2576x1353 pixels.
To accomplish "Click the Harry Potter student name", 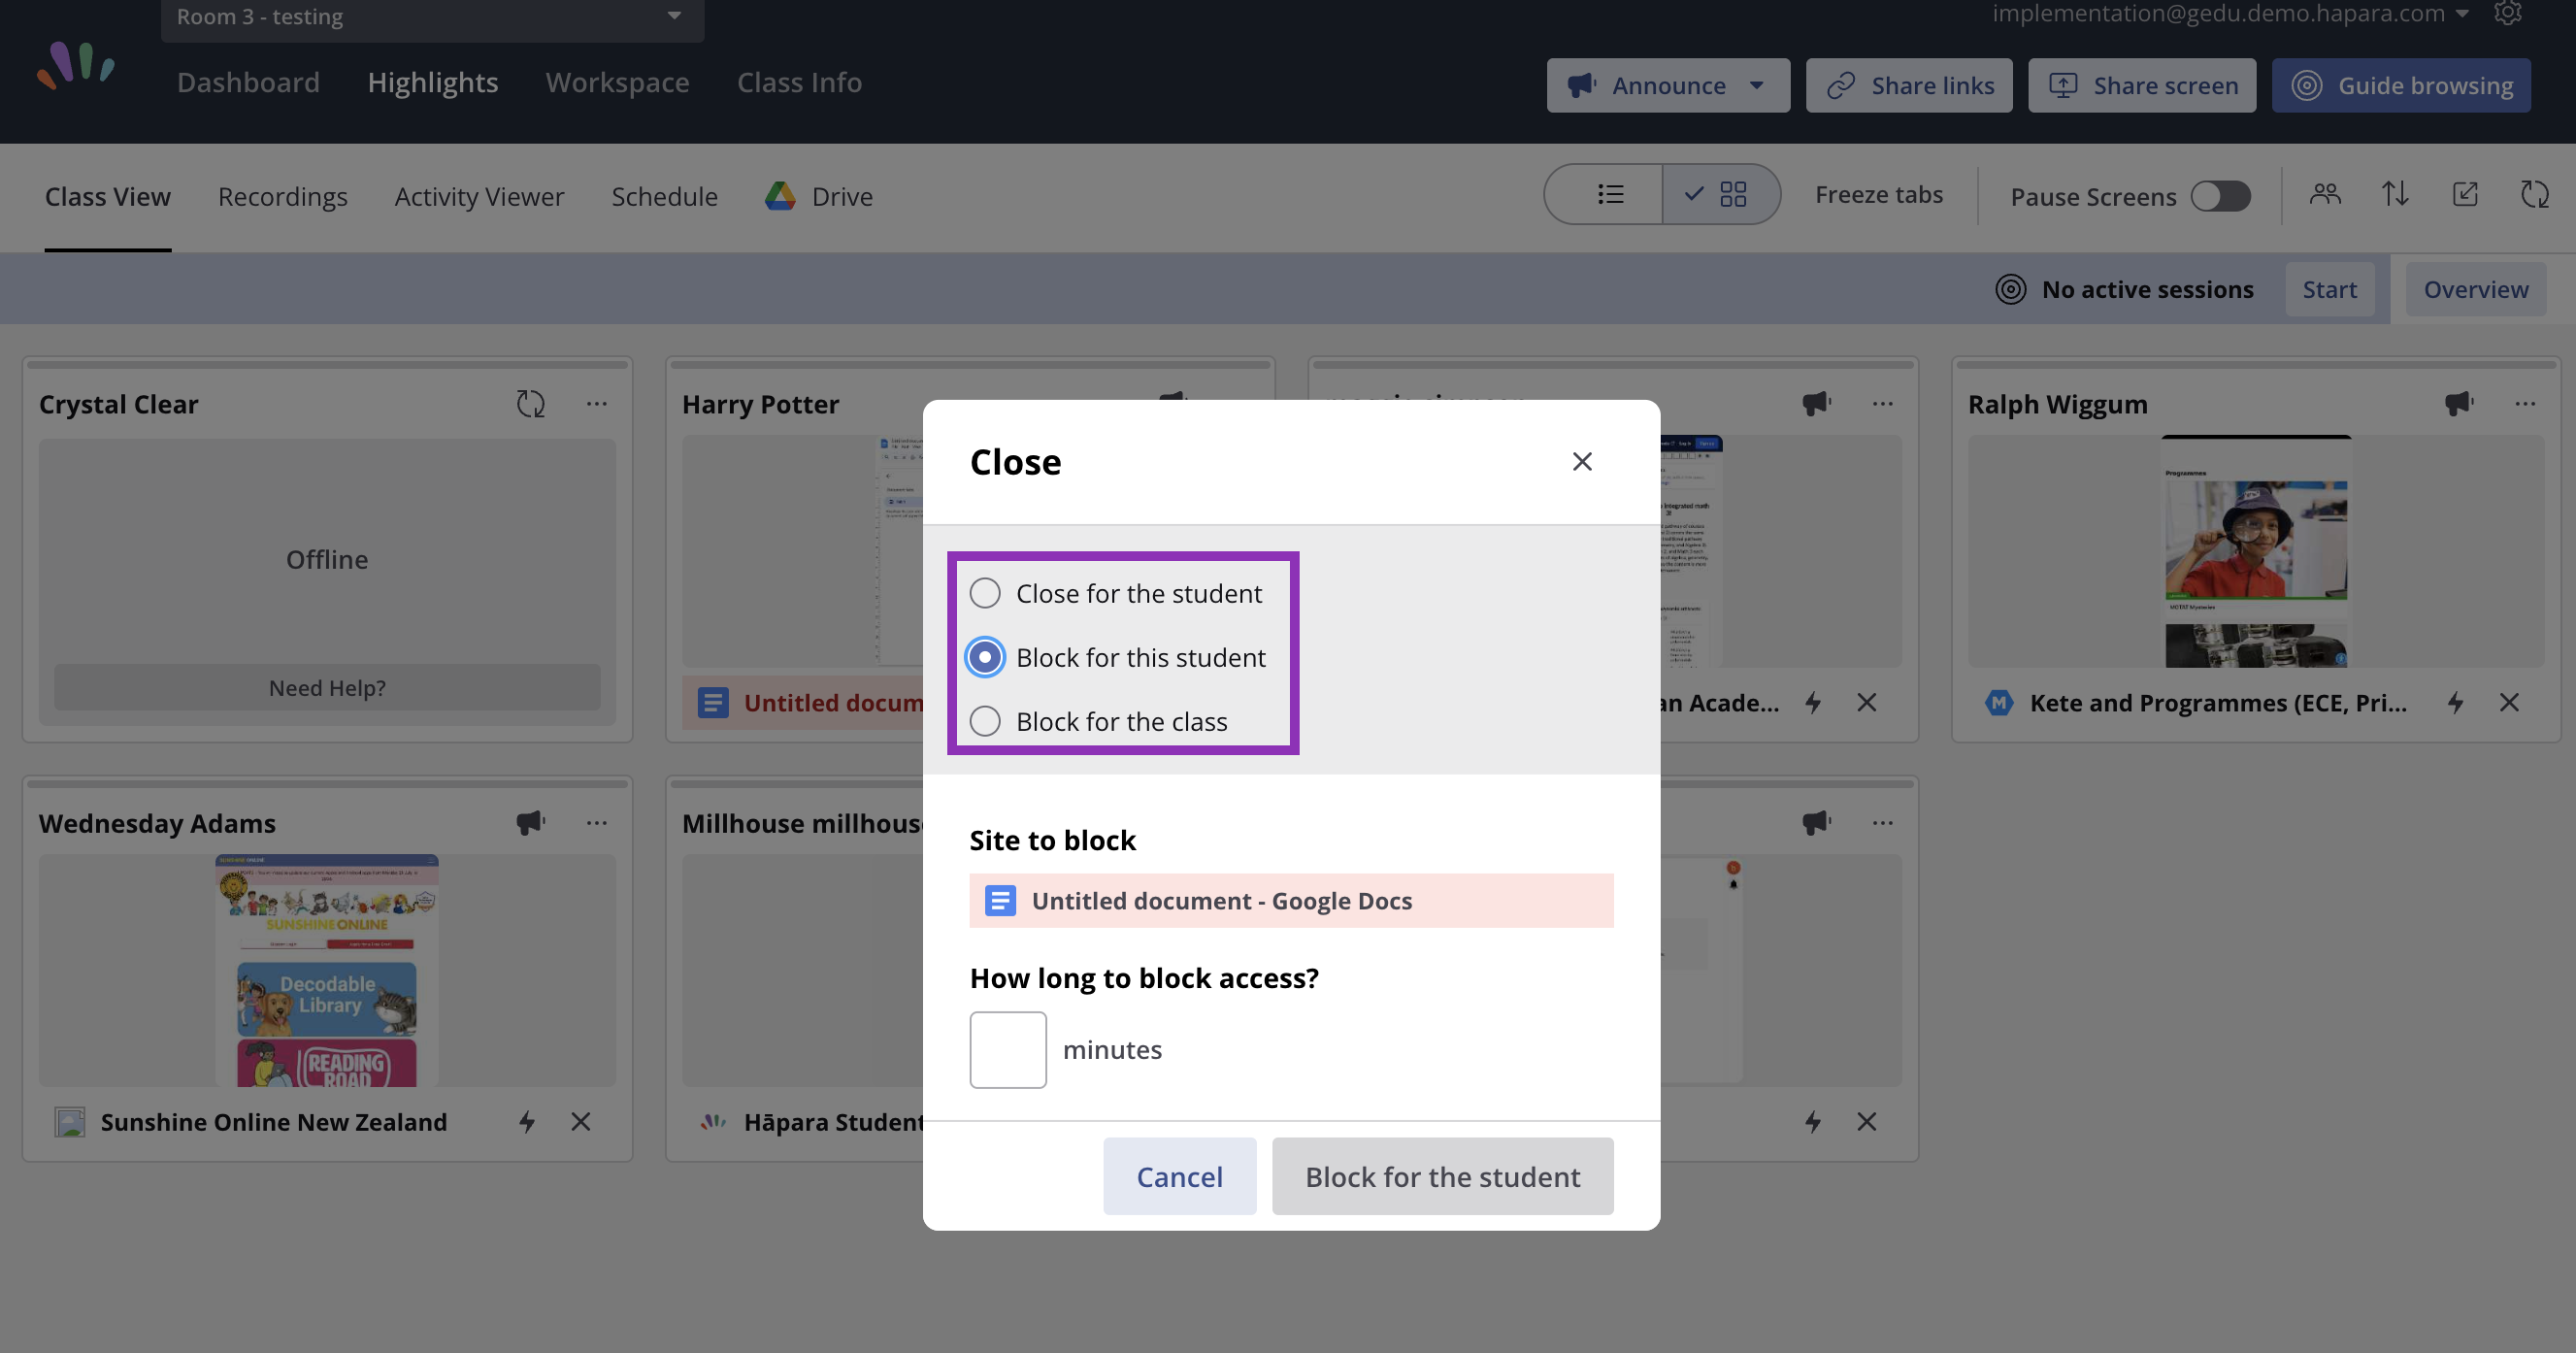I will (760, 404).
